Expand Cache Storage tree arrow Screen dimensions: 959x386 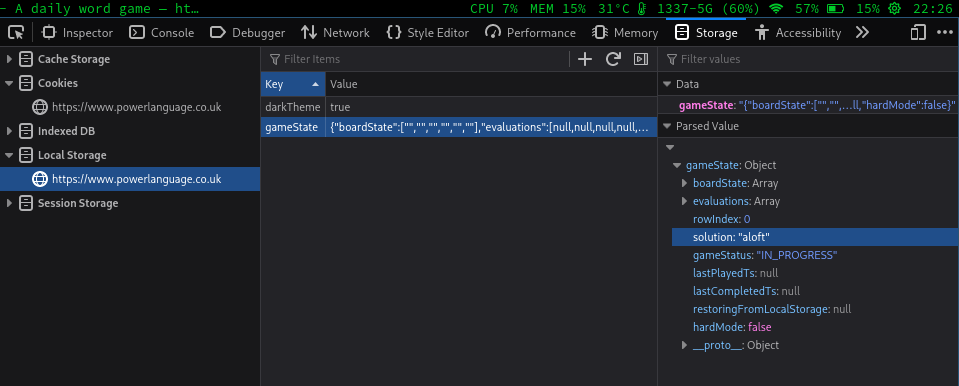(9, 59)
